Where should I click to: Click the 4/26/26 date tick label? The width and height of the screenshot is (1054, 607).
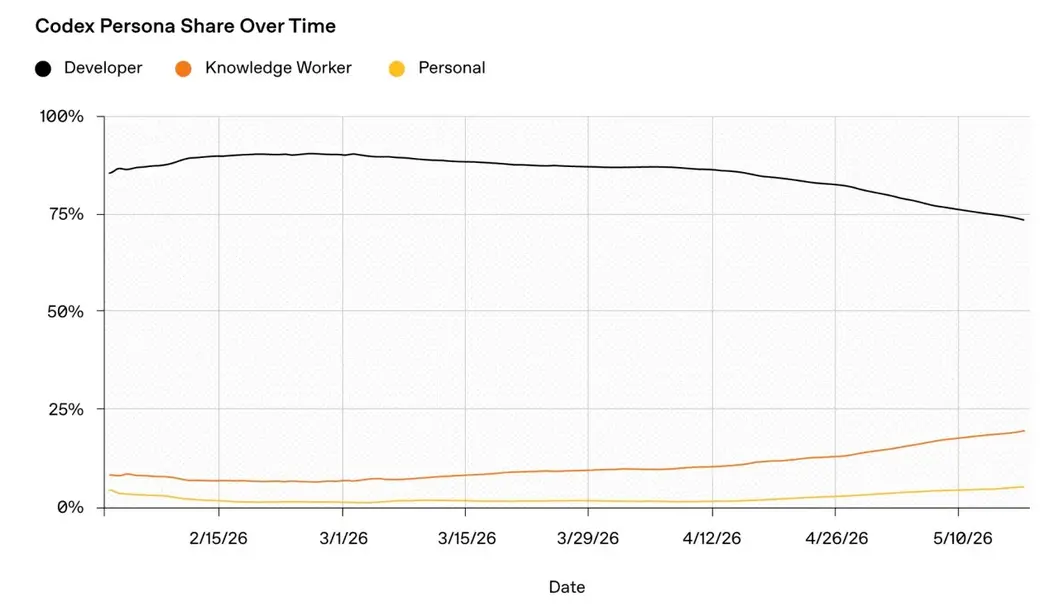coord(836,538)
